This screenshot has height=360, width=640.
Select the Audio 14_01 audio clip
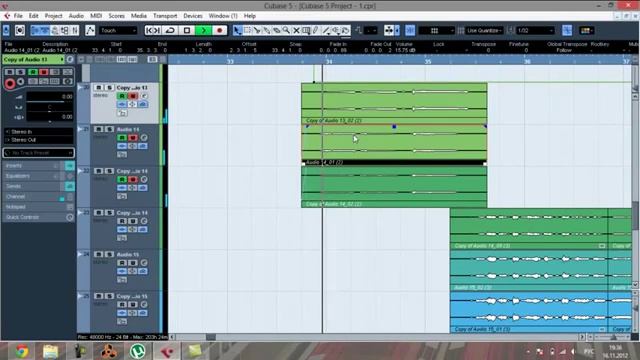pos(394,145)
